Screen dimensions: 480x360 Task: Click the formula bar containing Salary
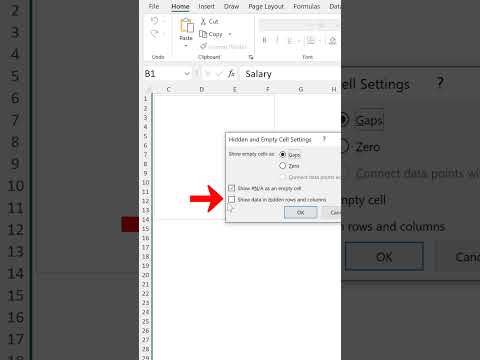point(292,74)
